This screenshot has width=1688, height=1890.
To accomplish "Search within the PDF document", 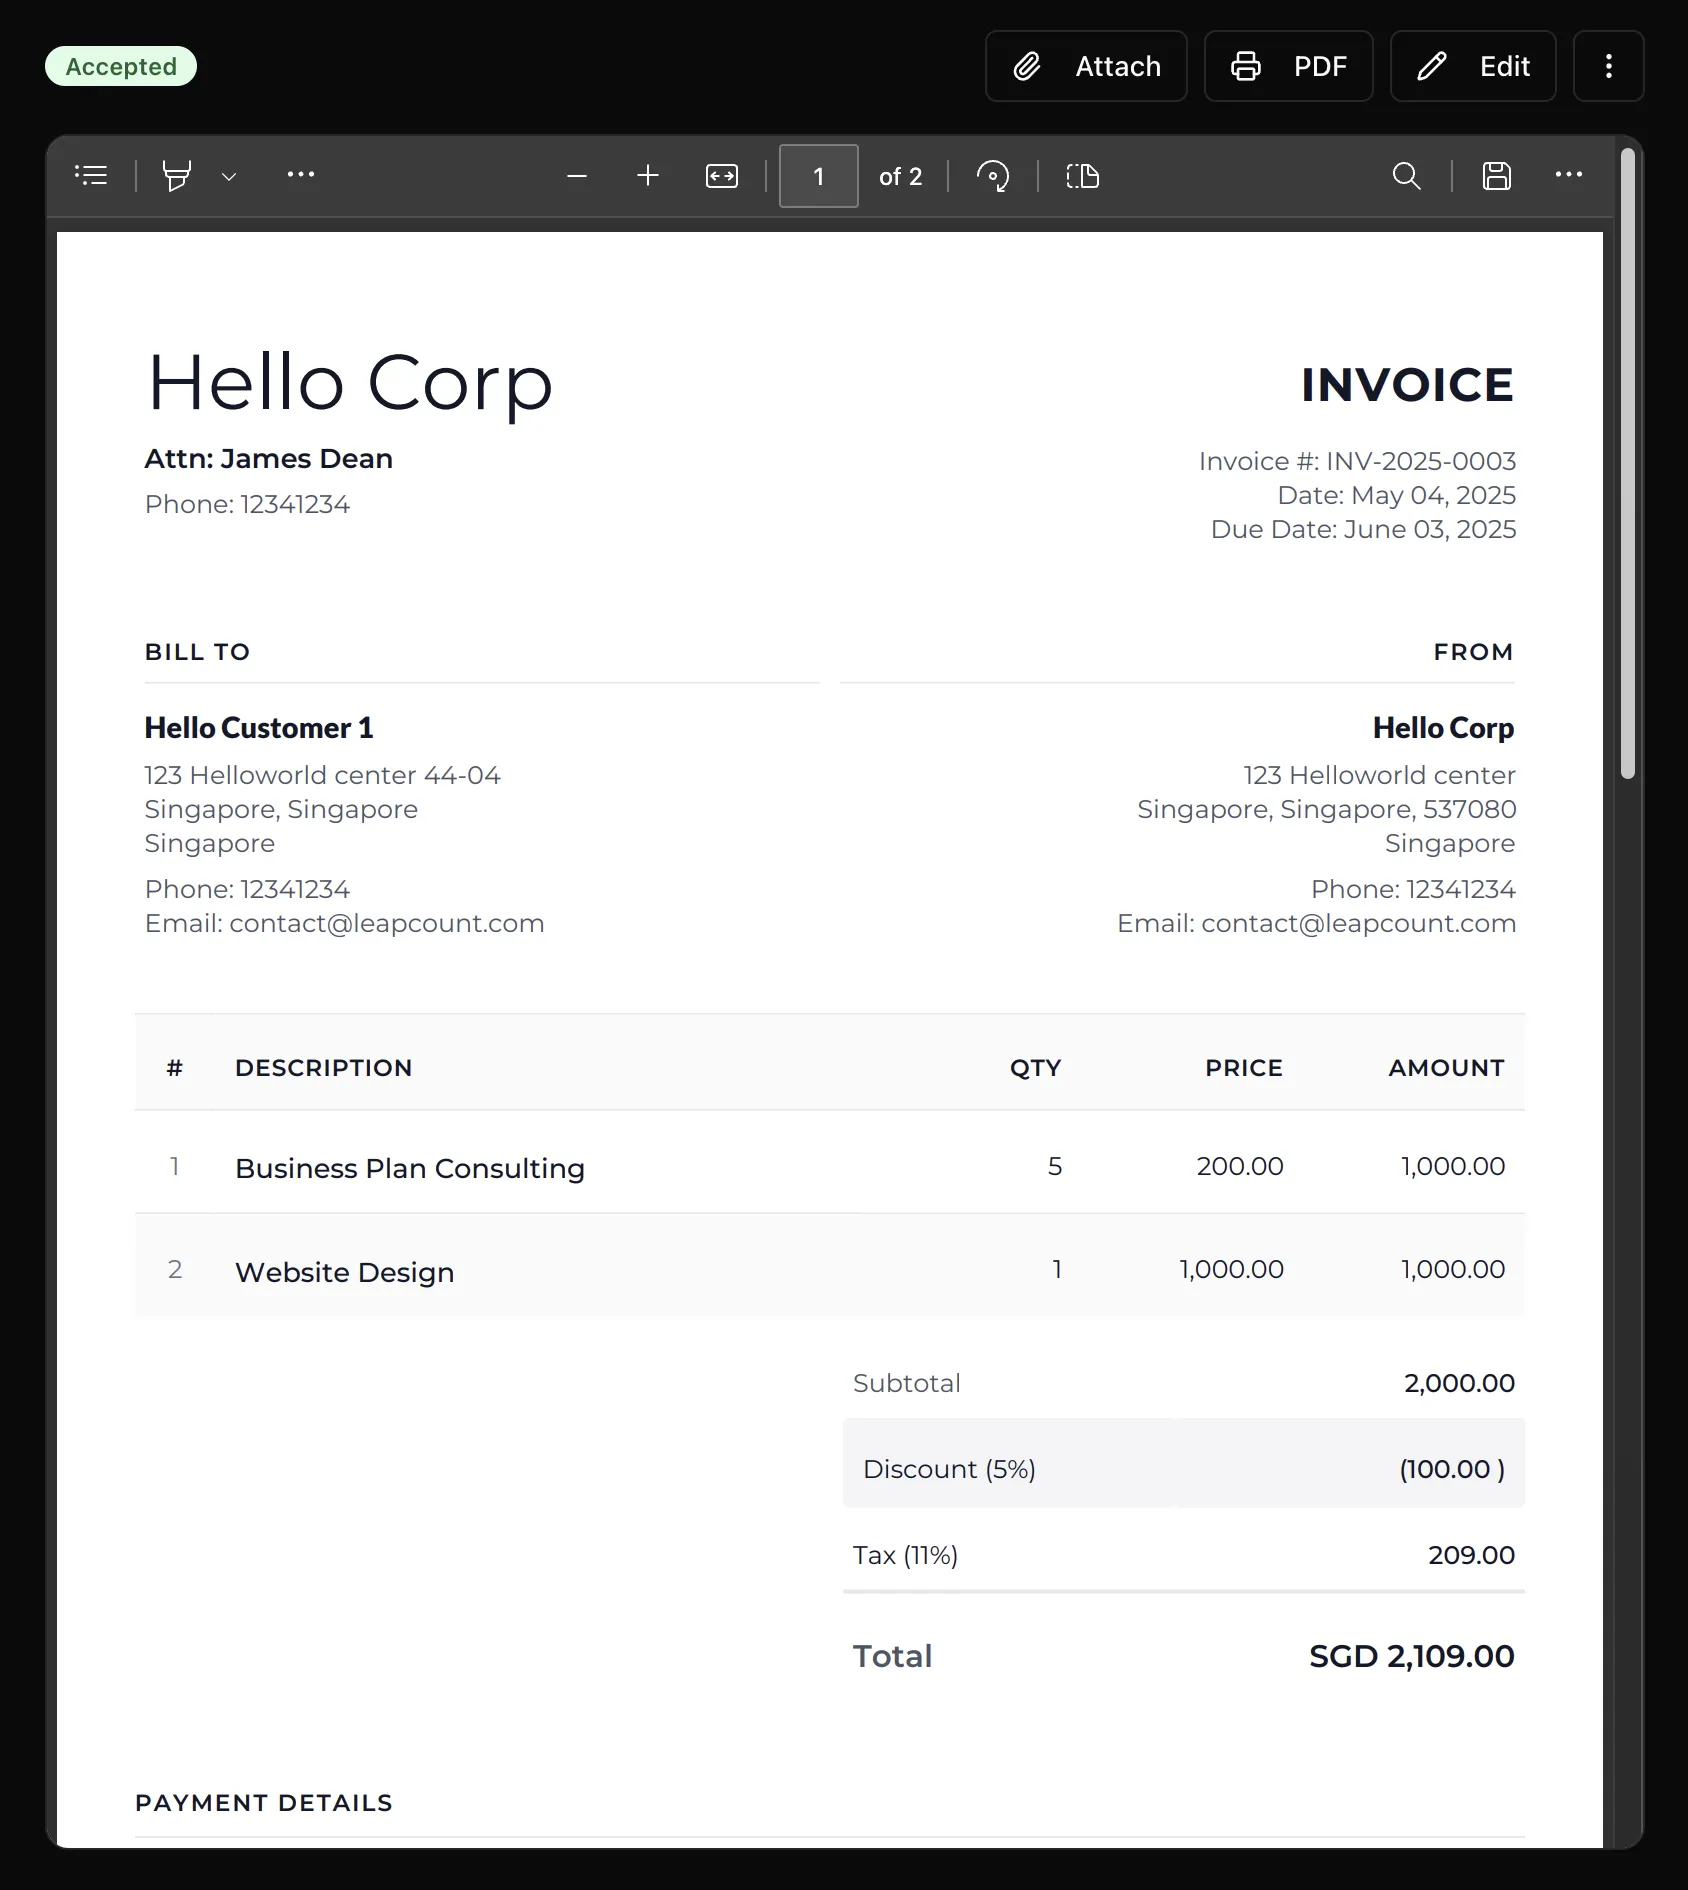I will pyautogui.click(x=1406, y=176).
